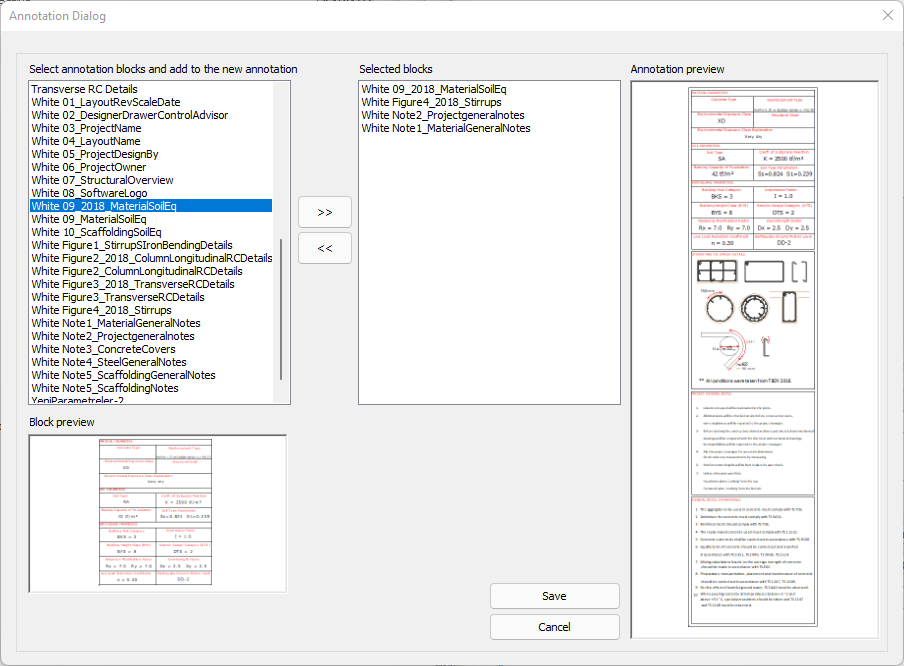Click the Block preview thumbnail
The image size is (904, 666).
pos(157,514)
